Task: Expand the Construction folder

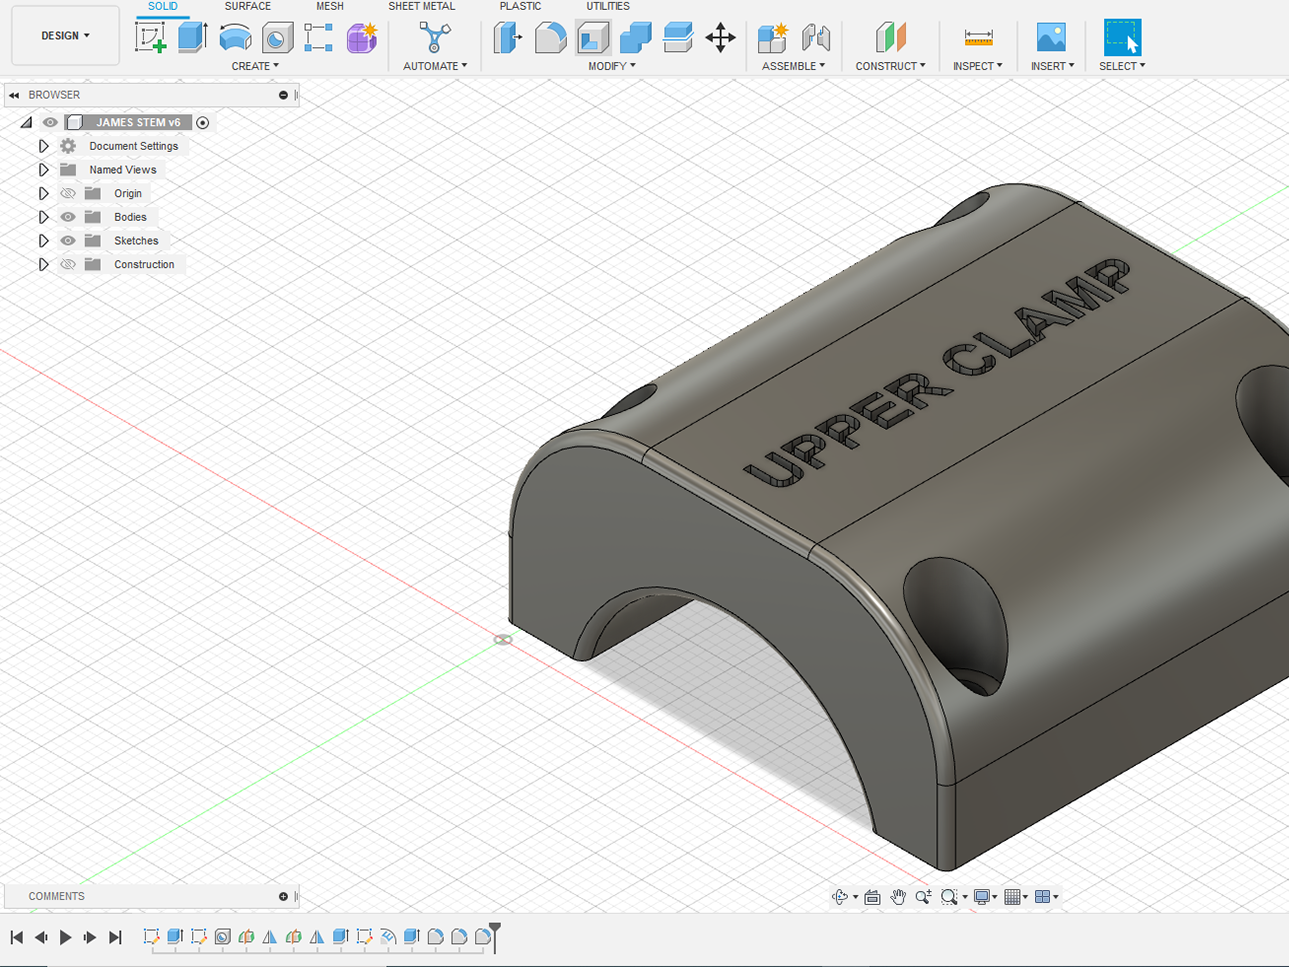Action: coord(43,265)
